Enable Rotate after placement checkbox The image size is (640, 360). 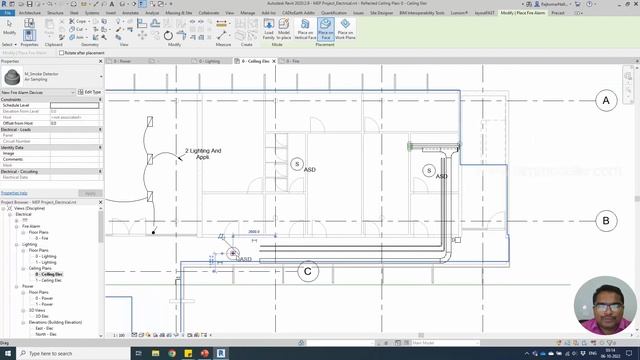[61, 53]
